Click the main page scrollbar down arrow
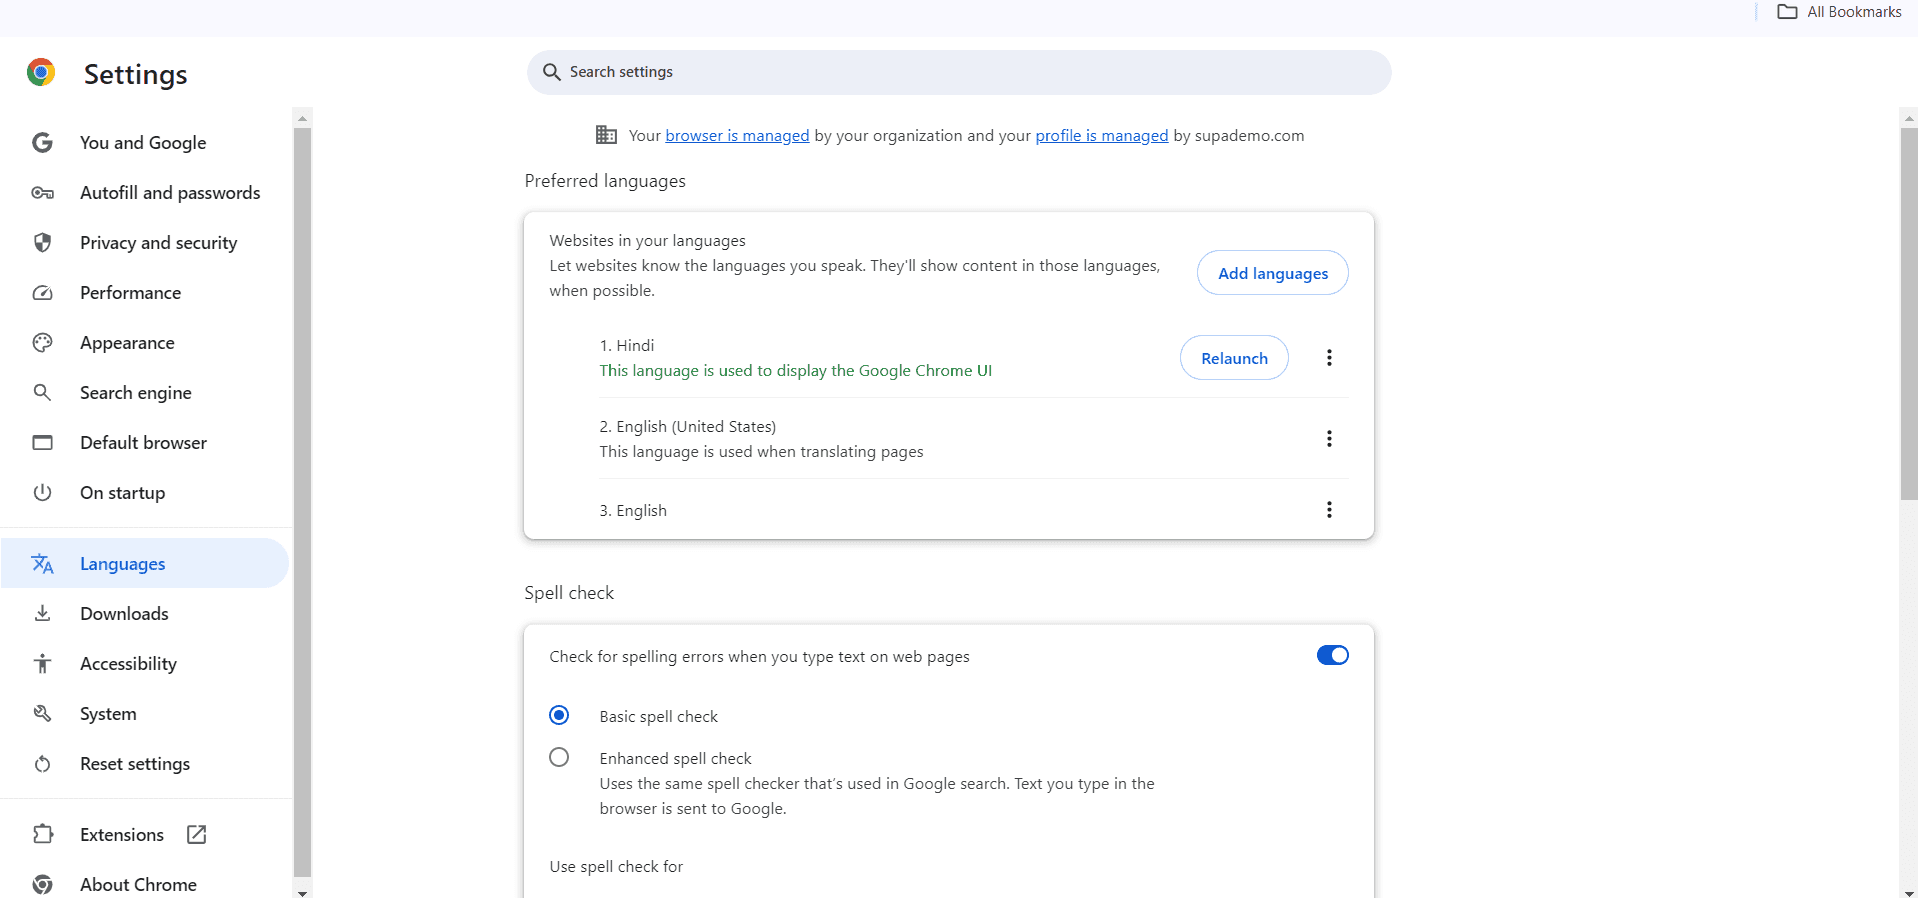Screen dimensions: 1918x898 click(x=1909, y=892)
